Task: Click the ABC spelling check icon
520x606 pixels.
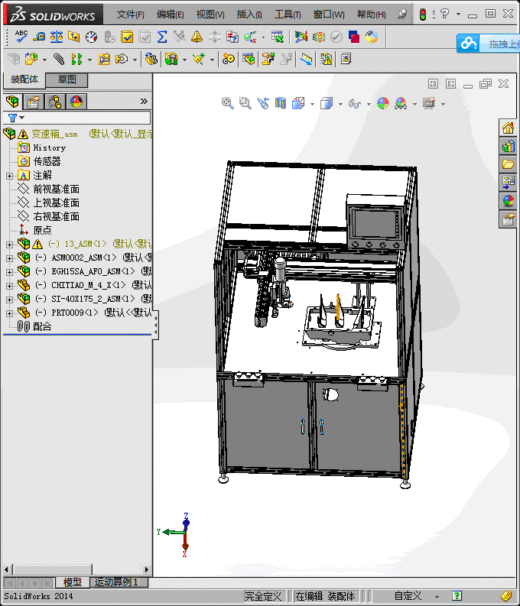Action: click(x=21, y=37)
